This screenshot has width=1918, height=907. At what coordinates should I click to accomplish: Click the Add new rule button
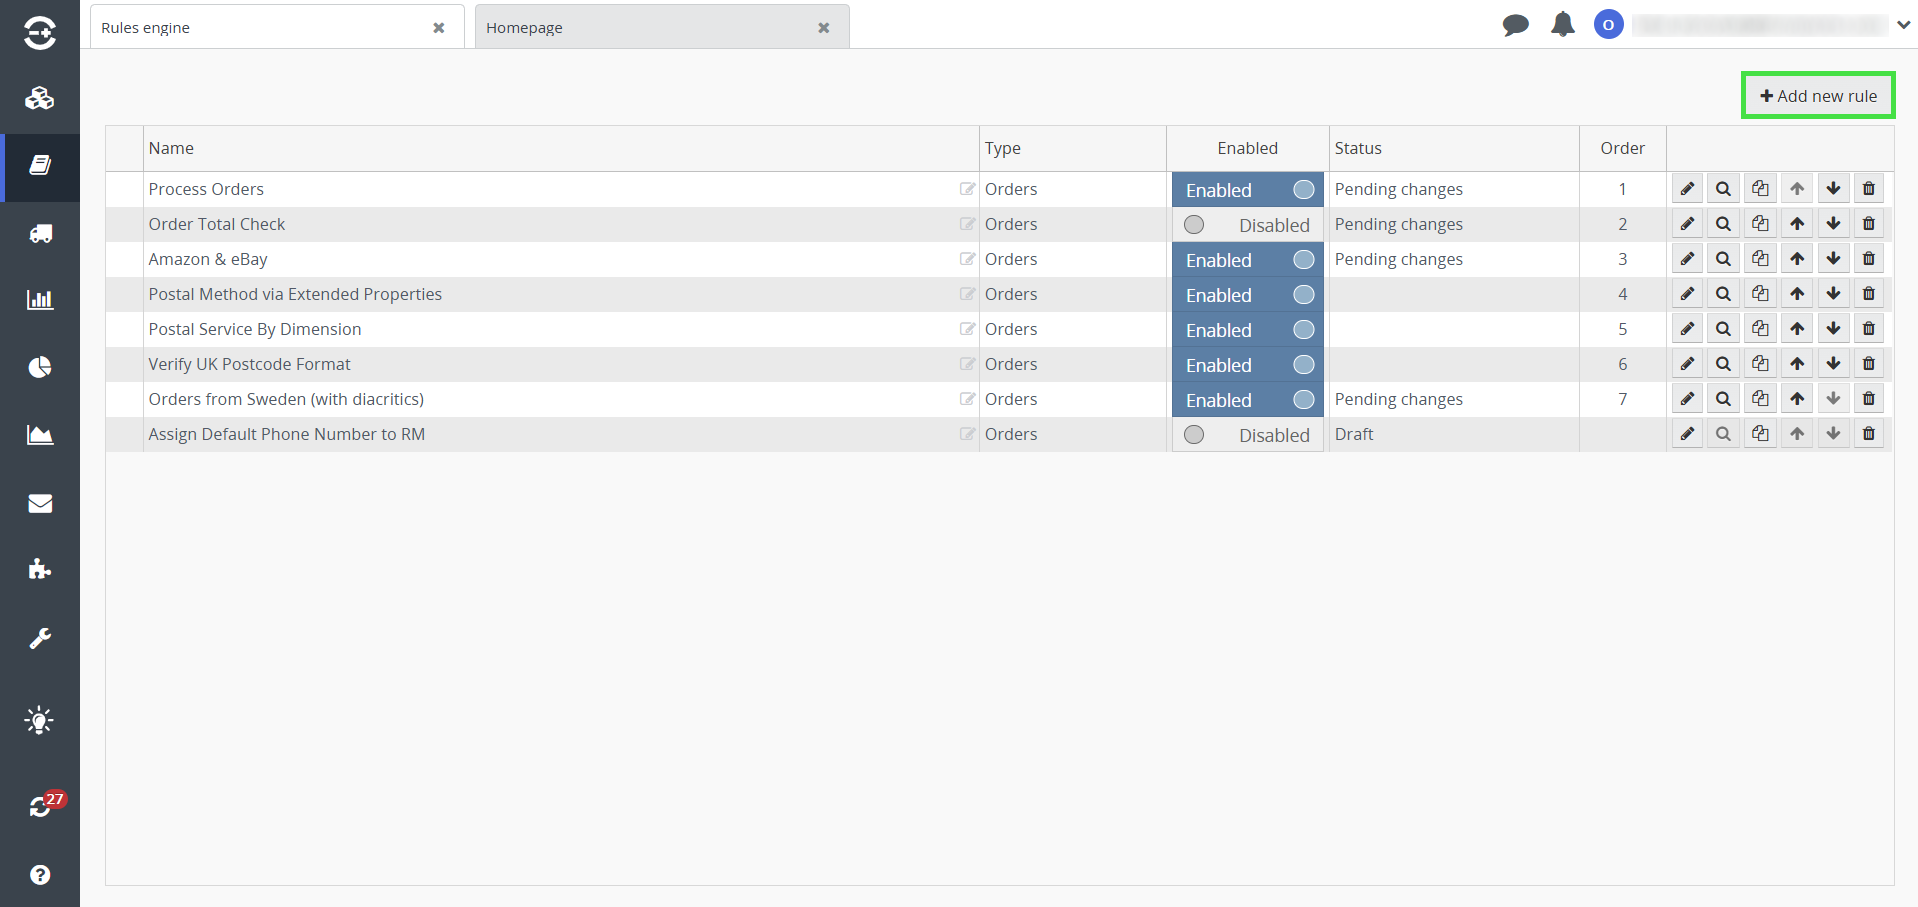coord(1818,96)
